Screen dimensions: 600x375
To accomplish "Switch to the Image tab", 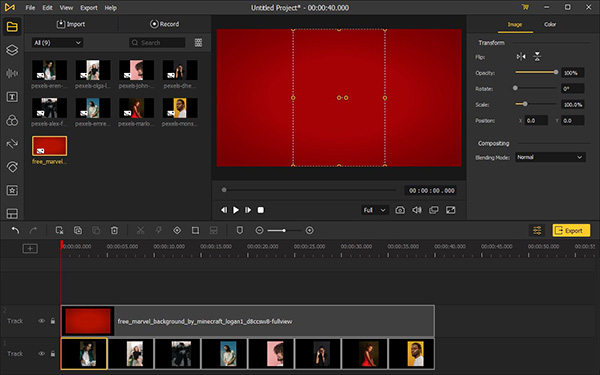I will (x=515, y=24).
